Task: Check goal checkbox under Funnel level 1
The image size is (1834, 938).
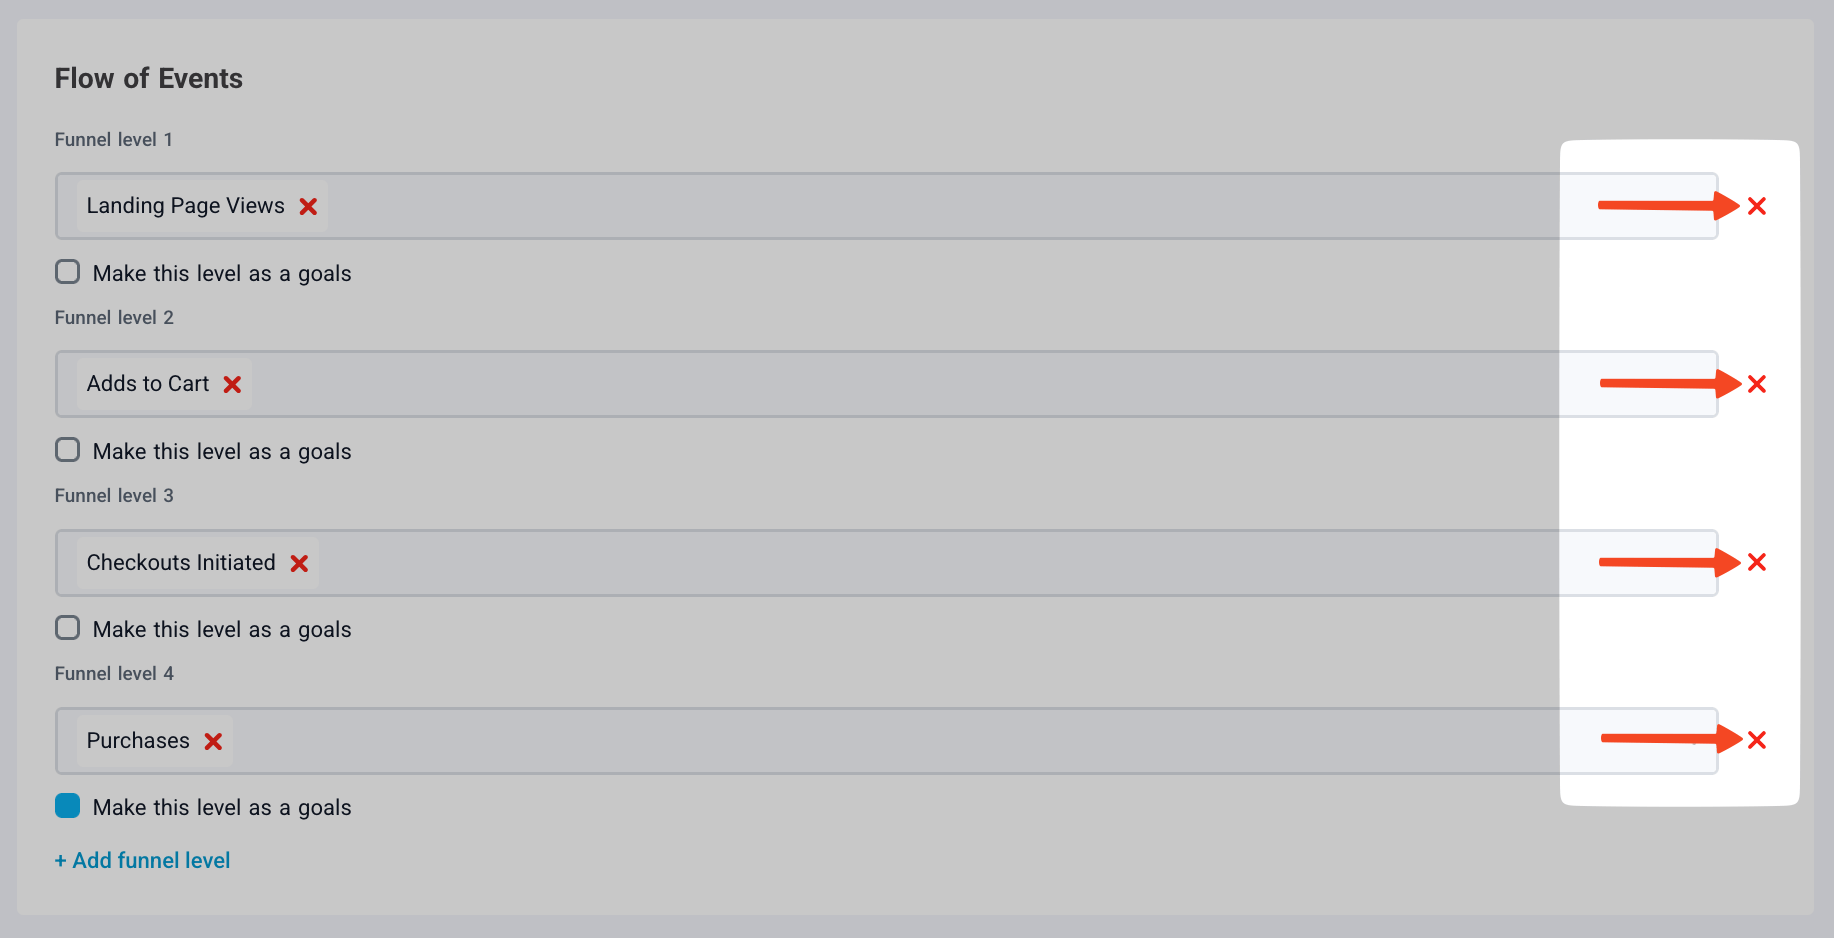Action: (68, 272)
